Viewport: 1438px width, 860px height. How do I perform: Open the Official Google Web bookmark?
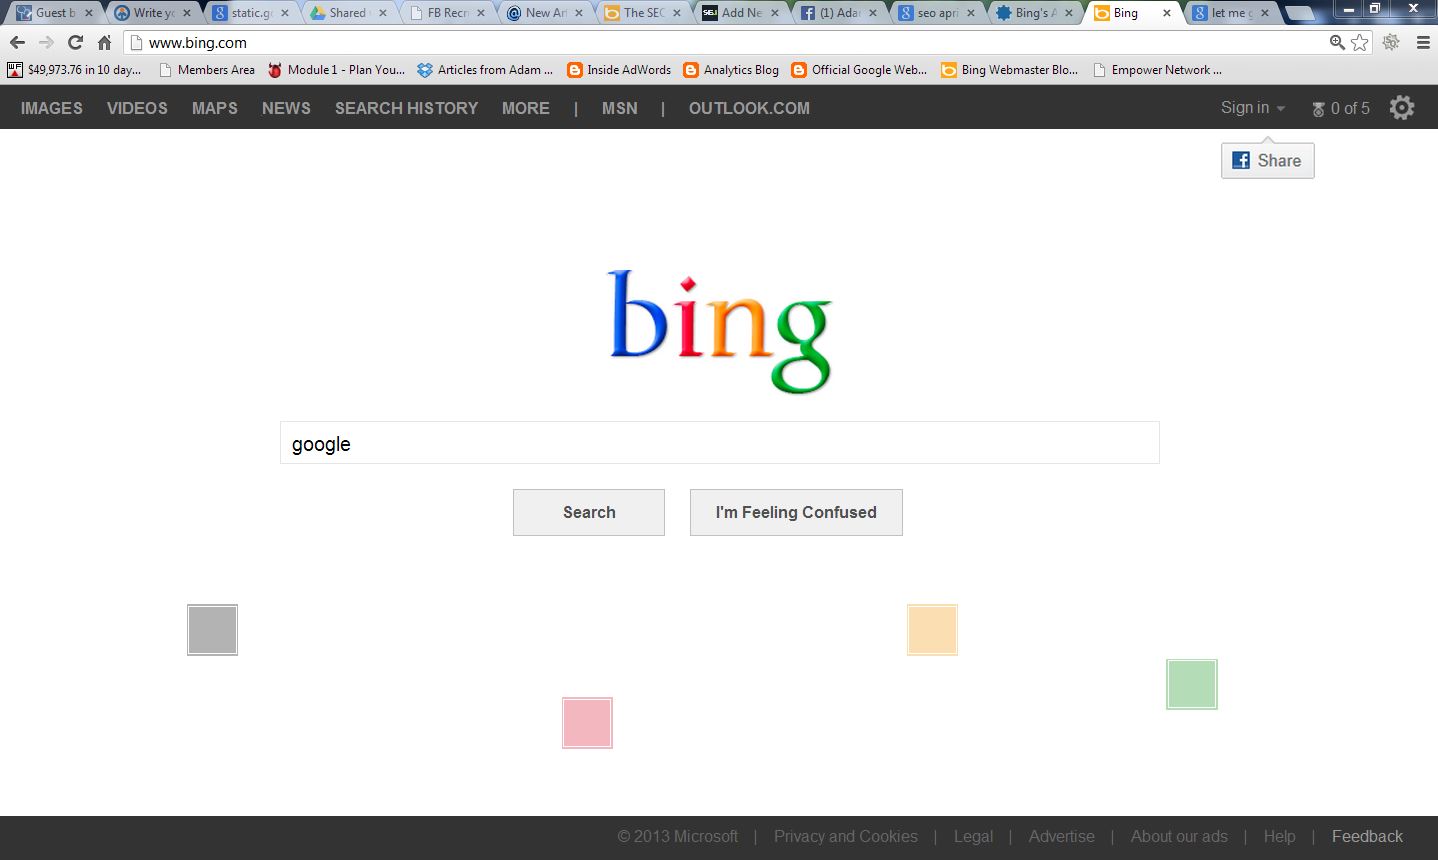[x=859, y=70]
